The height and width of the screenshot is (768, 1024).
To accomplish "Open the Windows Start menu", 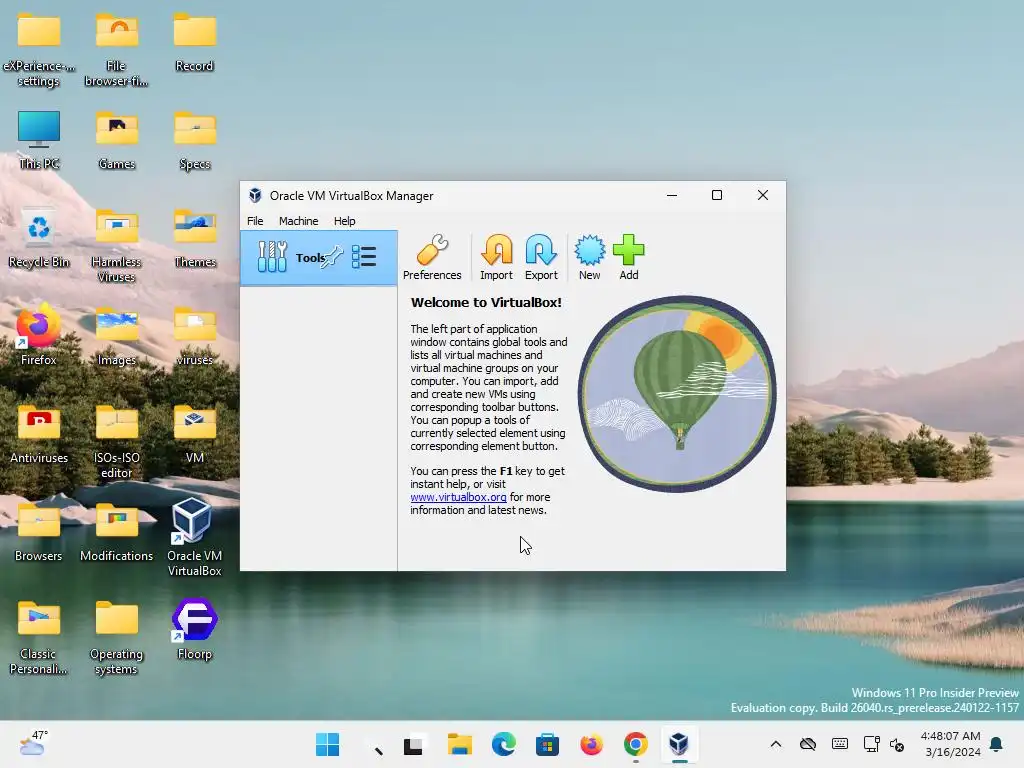I will coord(327,744).
